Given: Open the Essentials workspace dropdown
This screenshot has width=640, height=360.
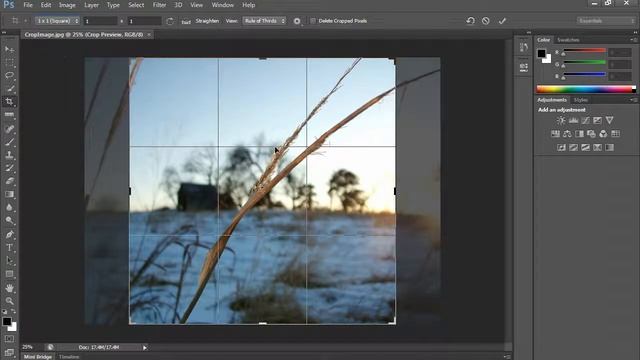Looking at the screenshot, I should [606, 20].
